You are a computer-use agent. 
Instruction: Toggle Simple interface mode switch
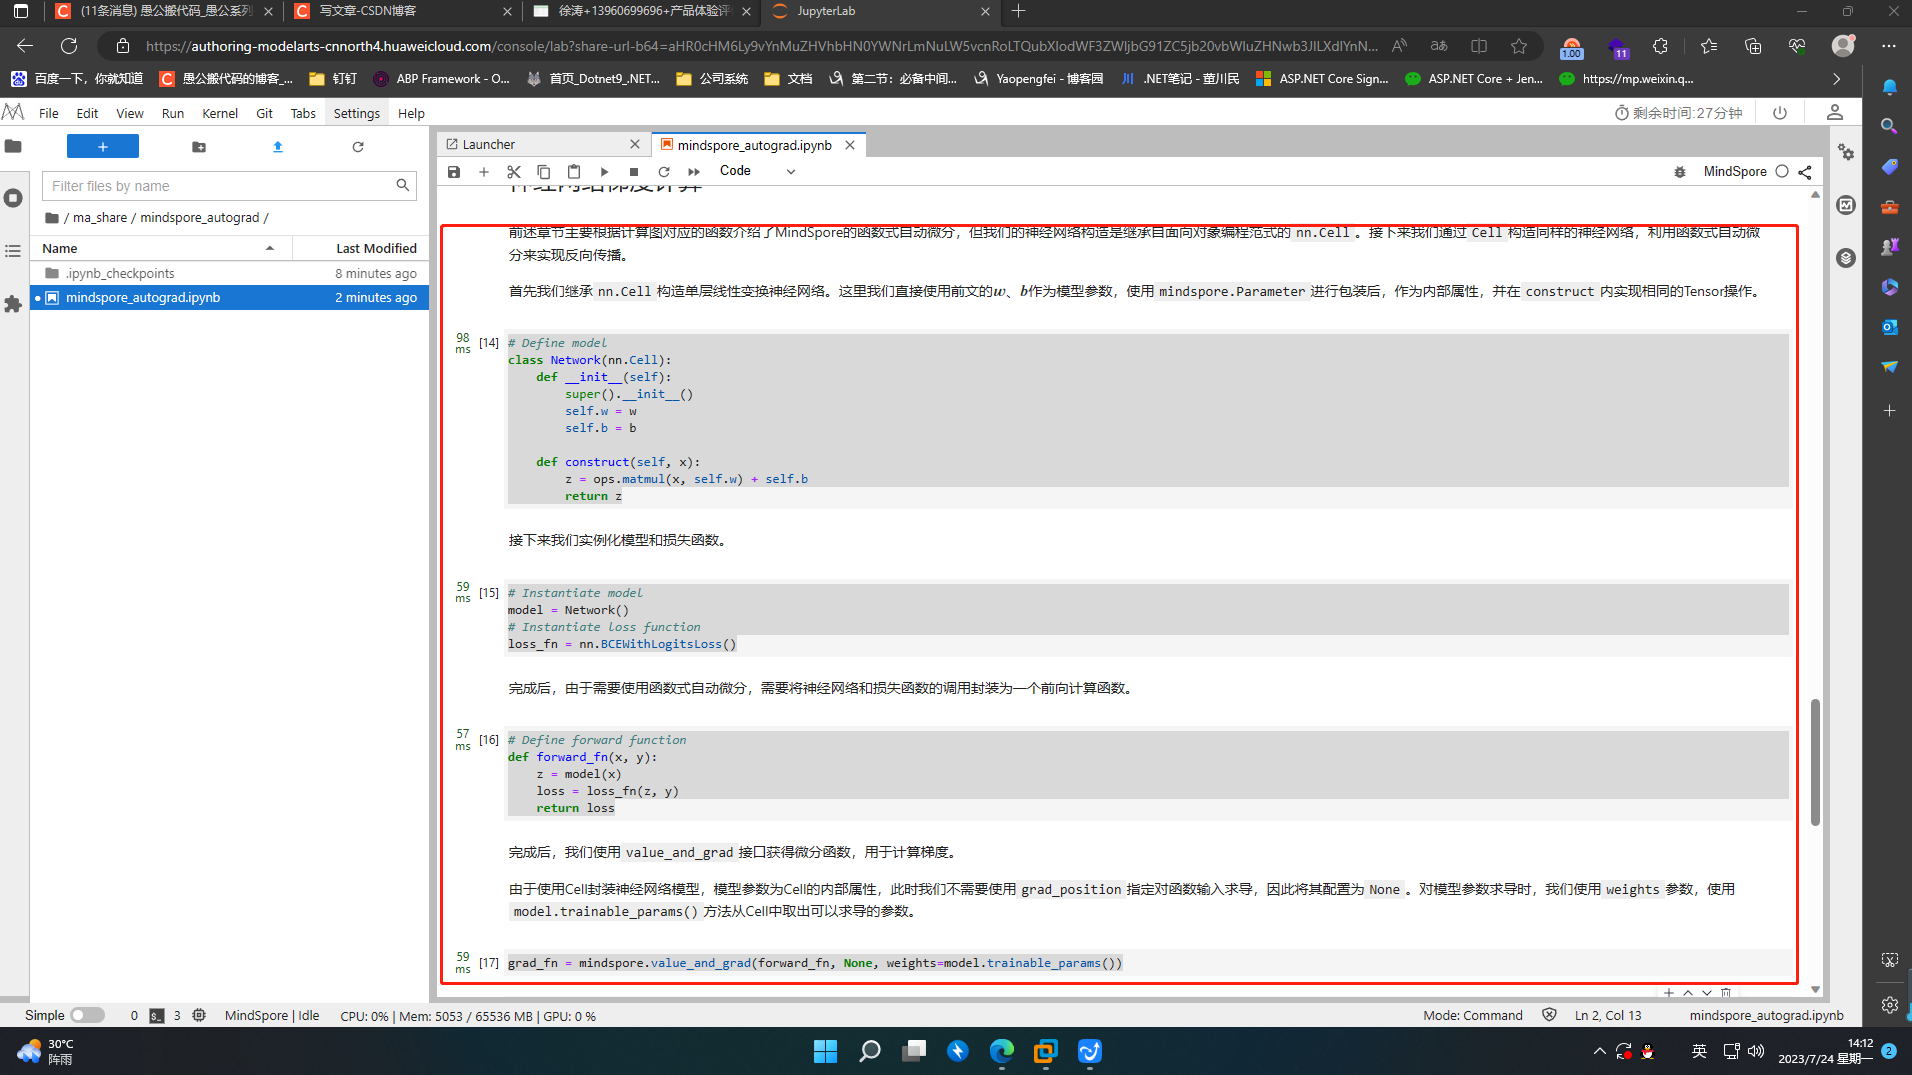click(x=88, y=1015)
